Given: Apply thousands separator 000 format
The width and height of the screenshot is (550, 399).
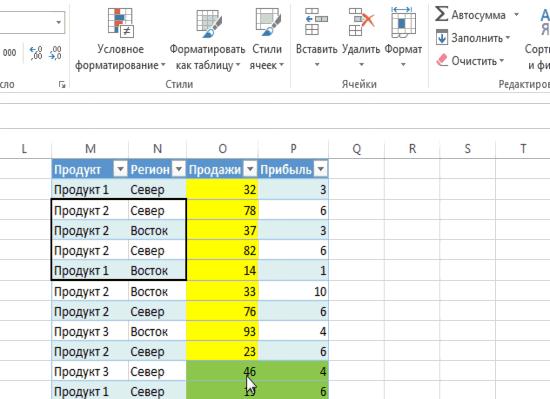Looking at the screenshot, I should click(x=9, y=53).
